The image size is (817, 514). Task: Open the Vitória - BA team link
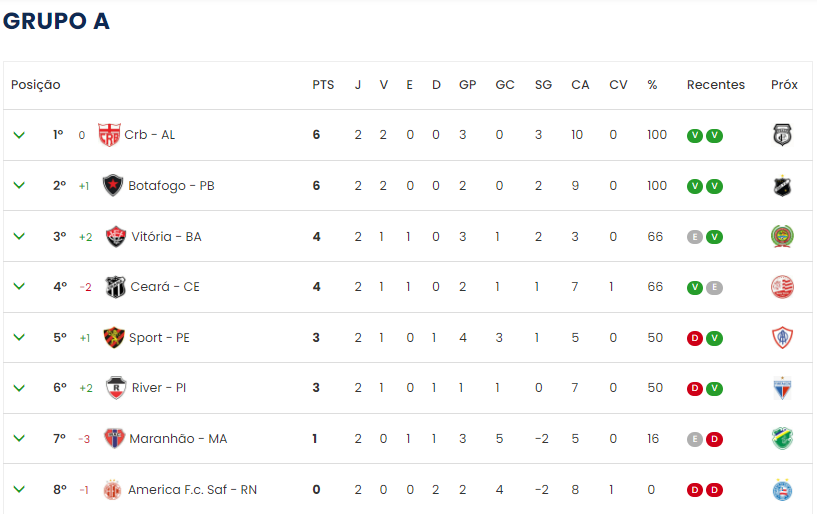(166, 237)
